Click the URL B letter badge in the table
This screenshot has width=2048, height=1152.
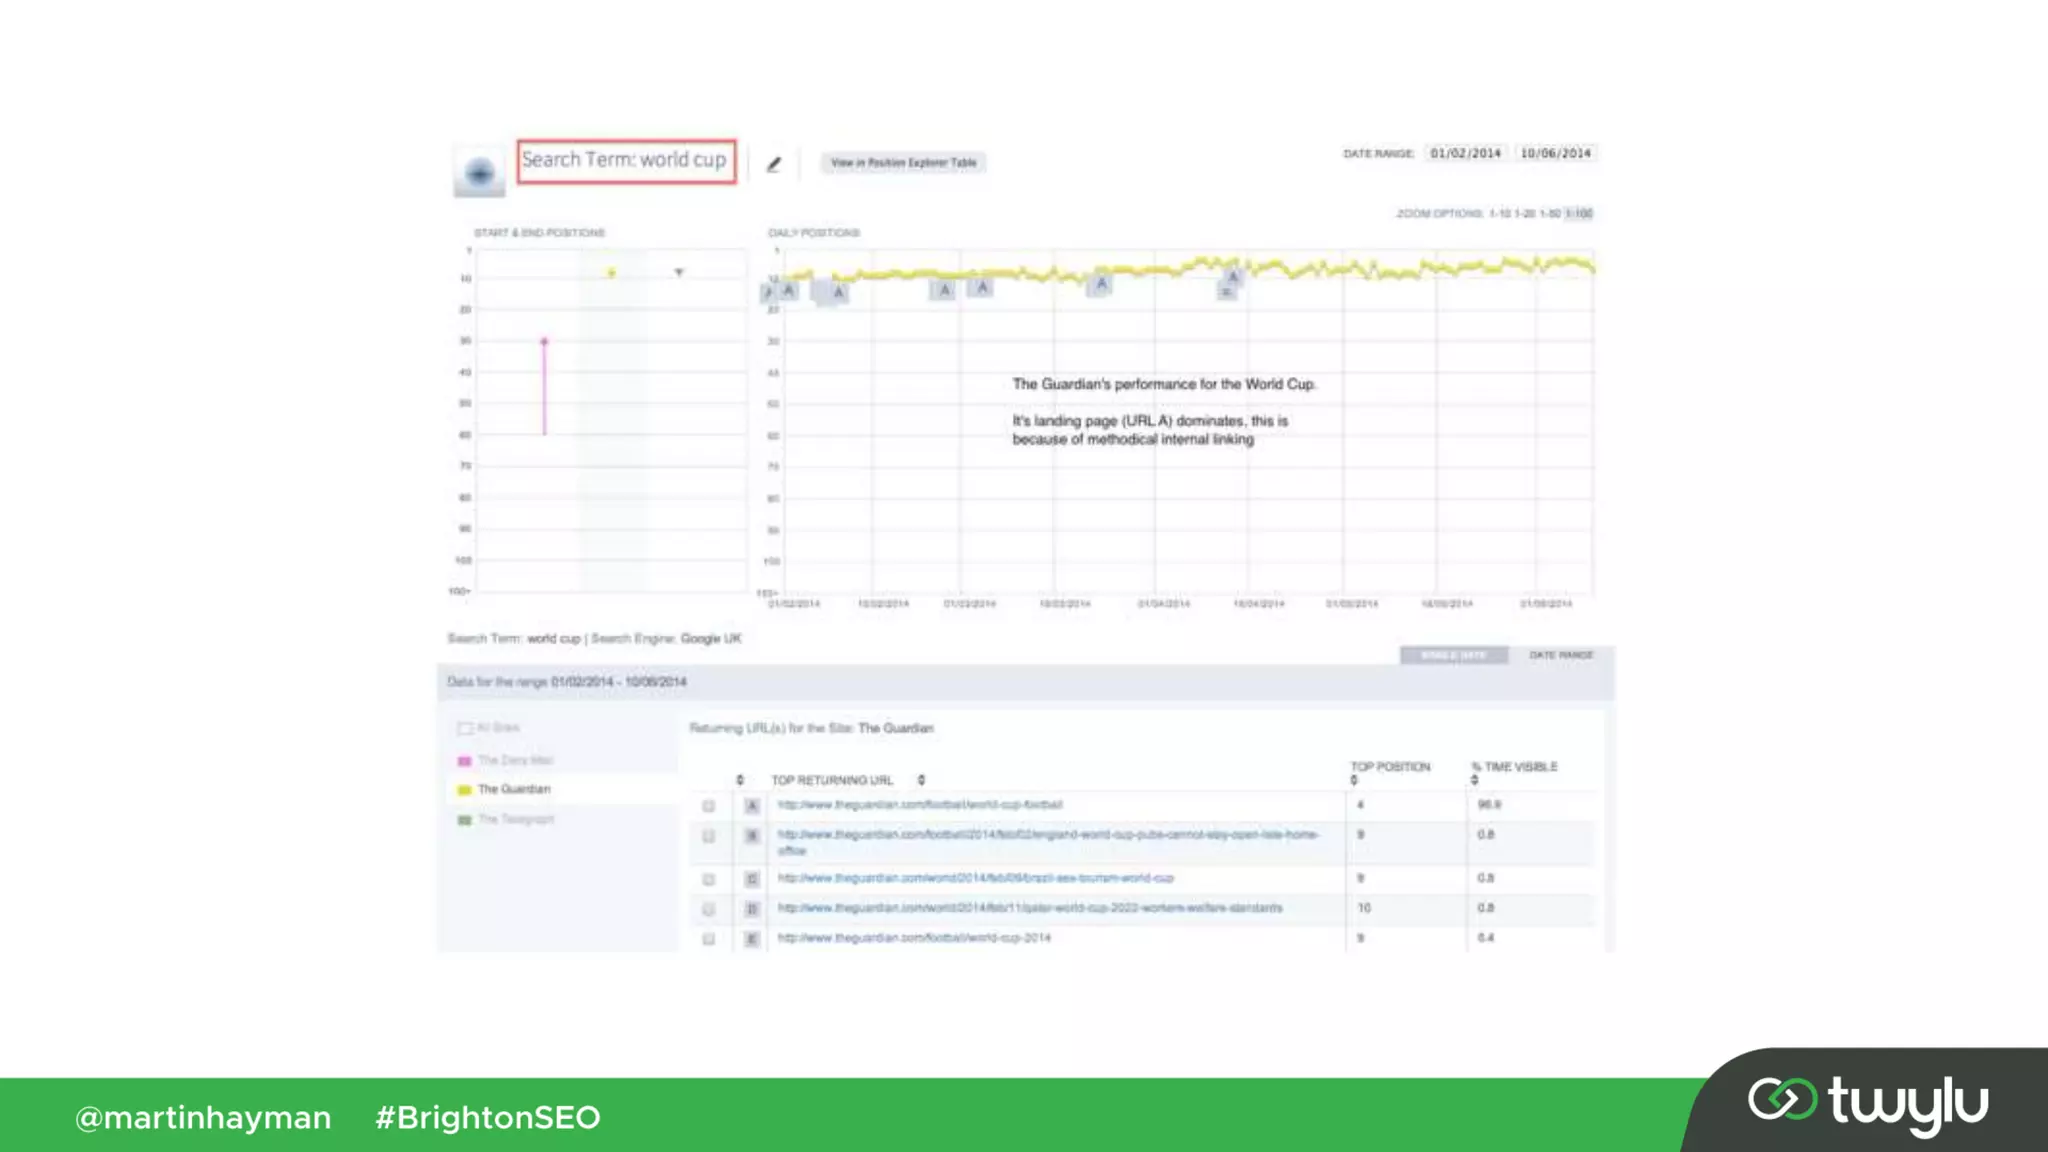coord(752,836)
